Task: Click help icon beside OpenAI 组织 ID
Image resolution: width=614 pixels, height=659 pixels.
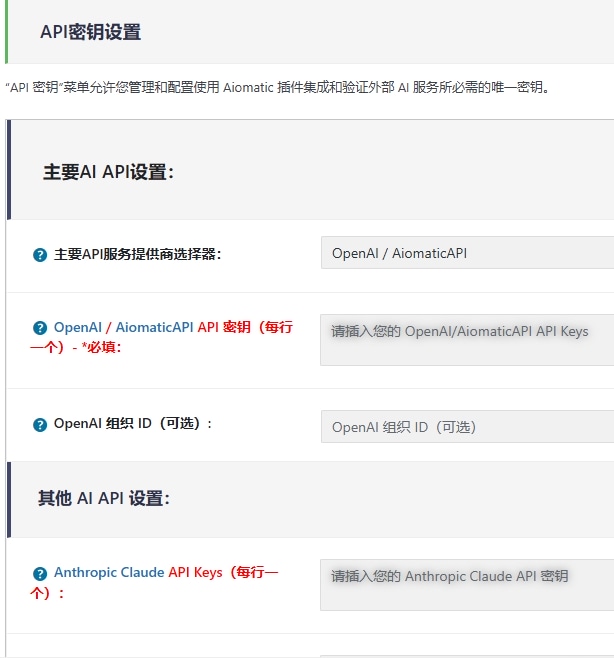Action: [x=40, y=424]
